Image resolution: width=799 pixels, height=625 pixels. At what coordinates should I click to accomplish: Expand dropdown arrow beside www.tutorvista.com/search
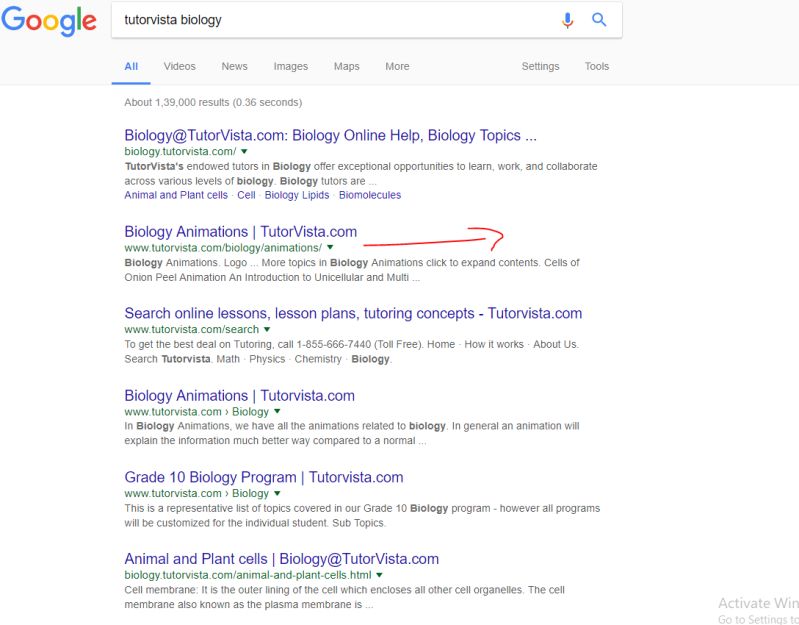[x=267, y=330]
